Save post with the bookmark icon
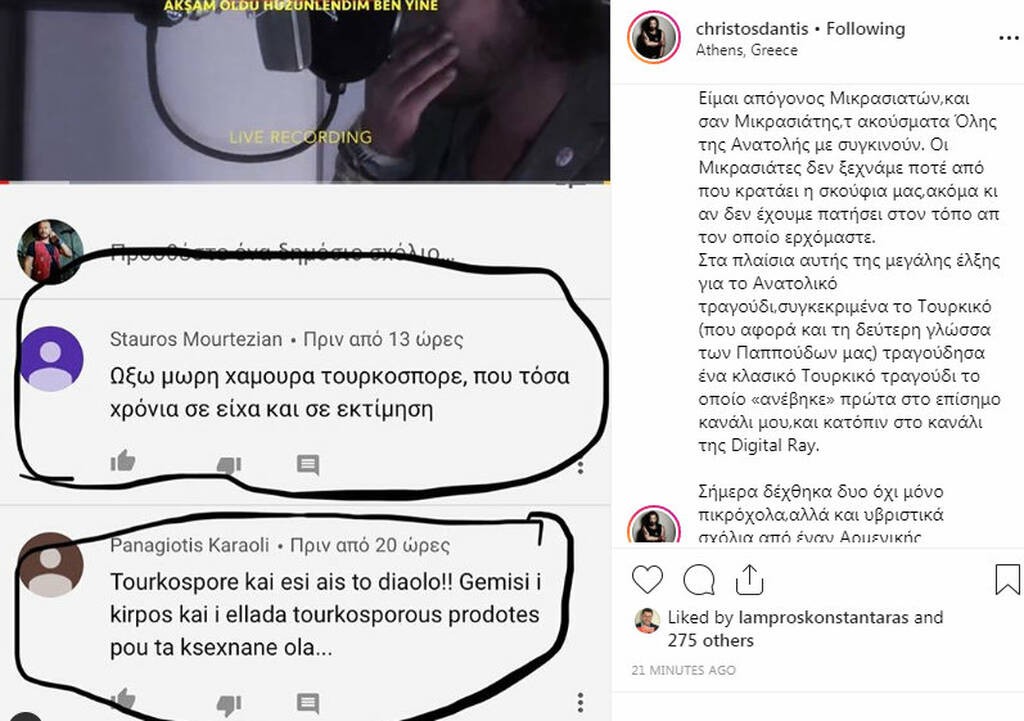The height and width of the screenshot is (721, 1024). coord(1007,579)
